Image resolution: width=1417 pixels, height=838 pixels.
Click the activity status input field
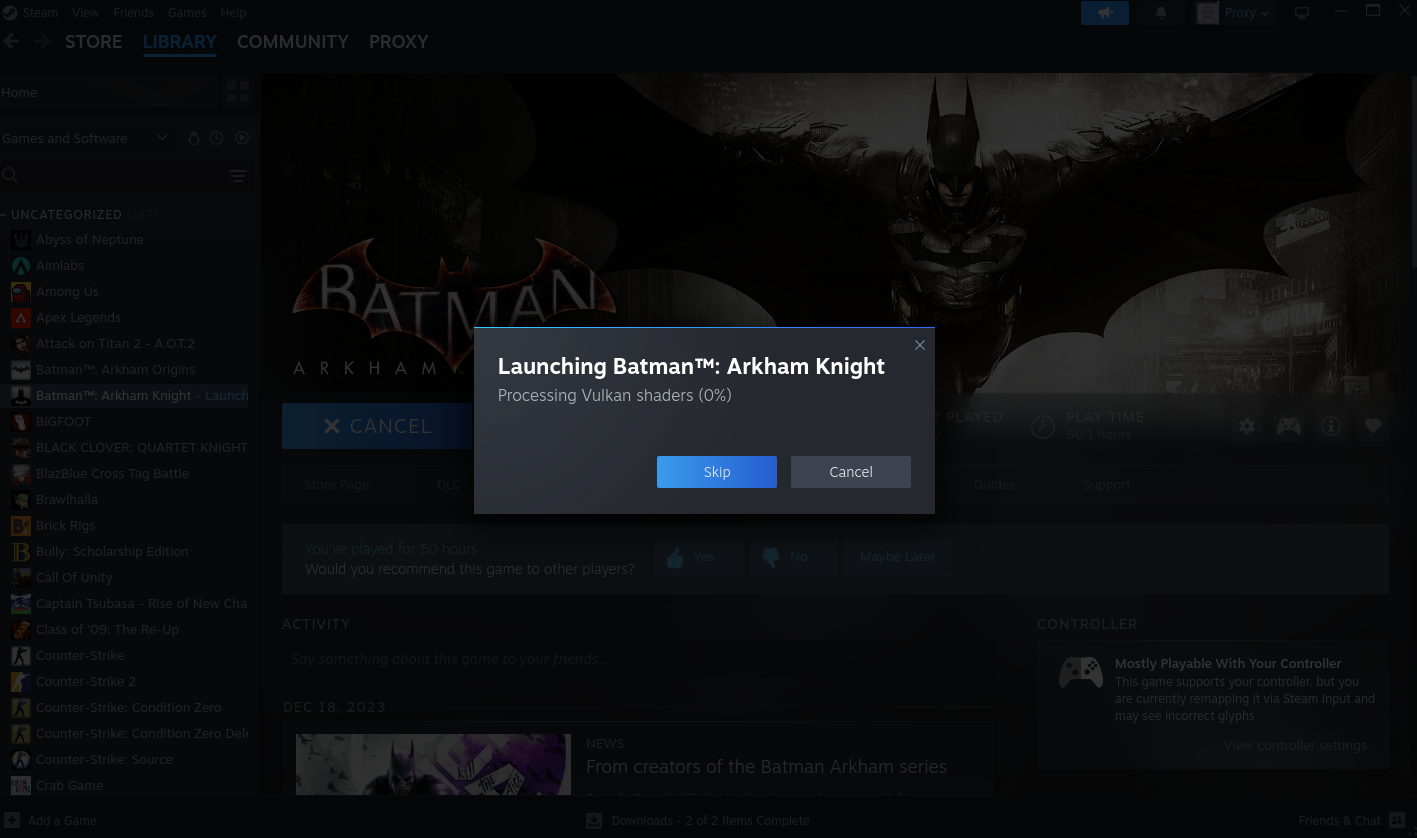(638, 659)
